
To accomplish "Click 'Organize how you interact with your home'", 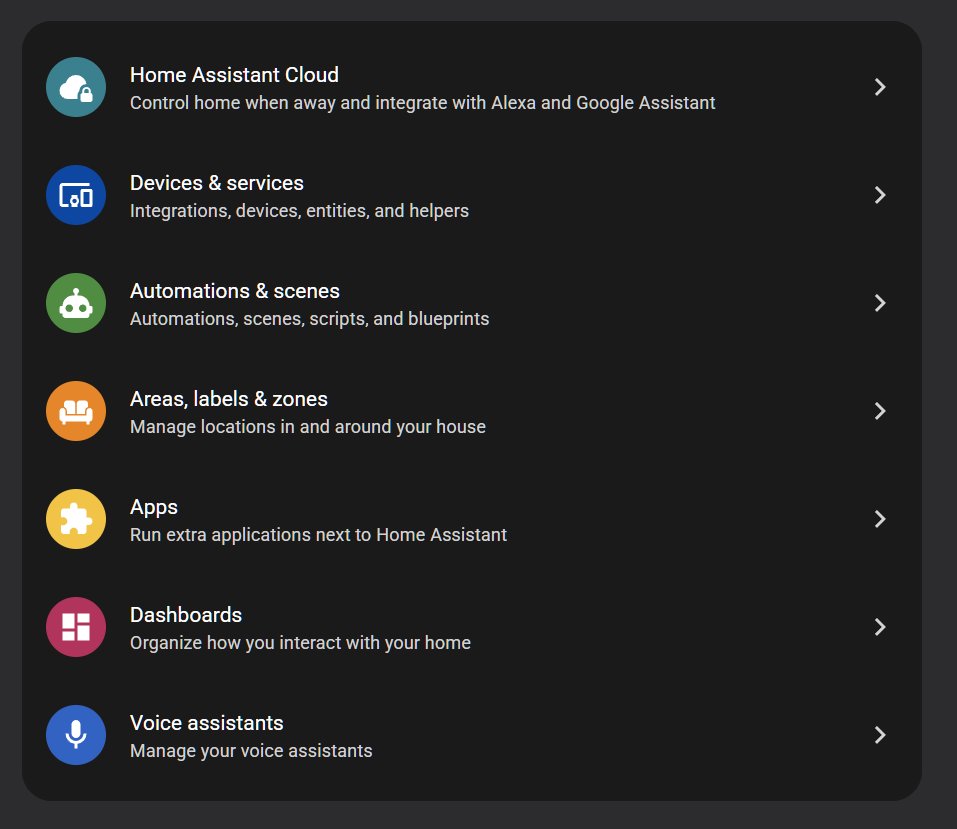I will 300,643.
